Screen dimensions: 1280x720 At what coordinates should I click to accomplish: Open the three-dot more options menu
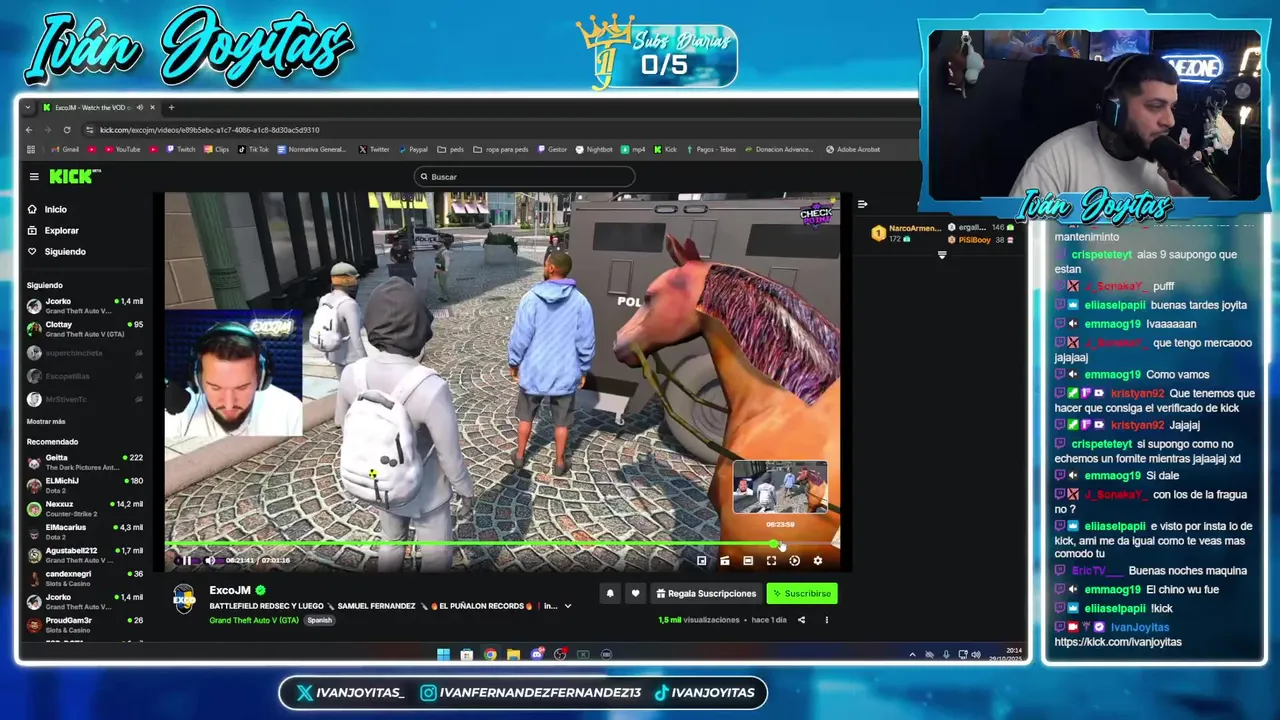pyautogui.click(x=826, y=620)
